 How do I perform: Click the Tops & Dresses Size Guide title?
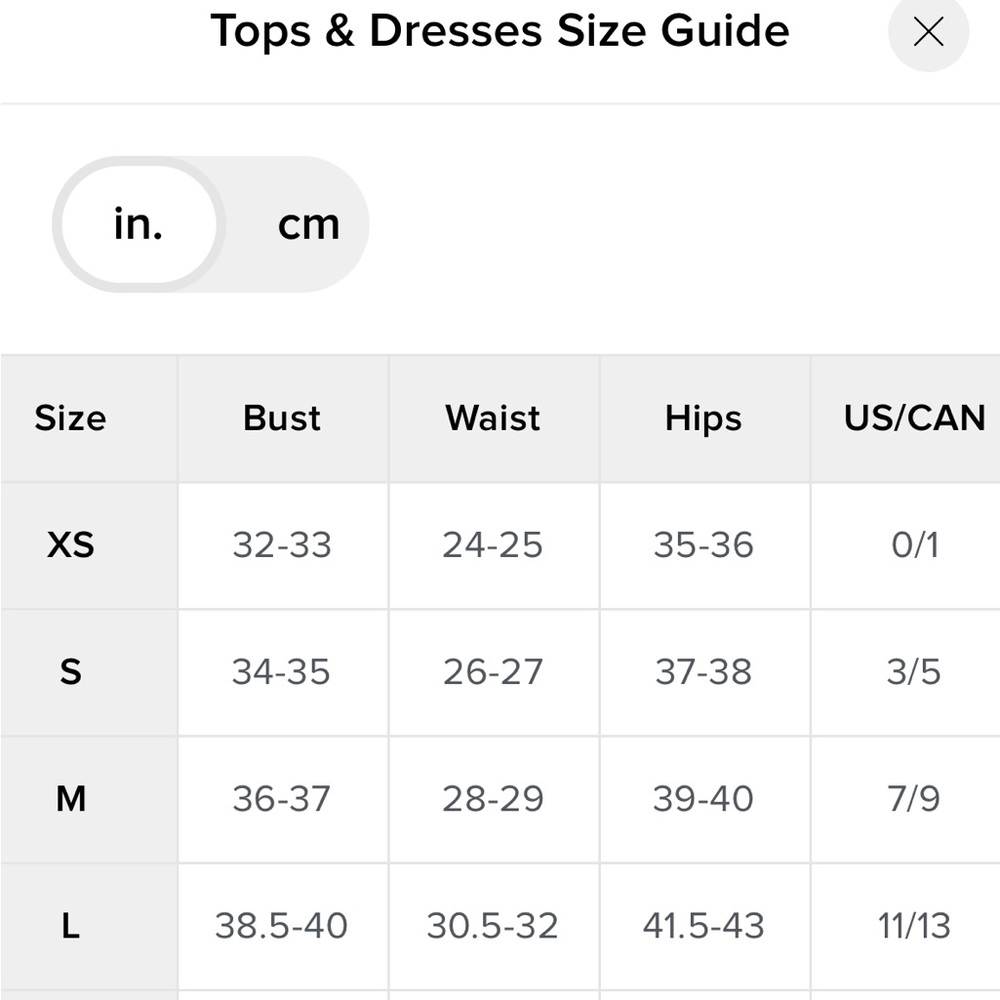500,31
